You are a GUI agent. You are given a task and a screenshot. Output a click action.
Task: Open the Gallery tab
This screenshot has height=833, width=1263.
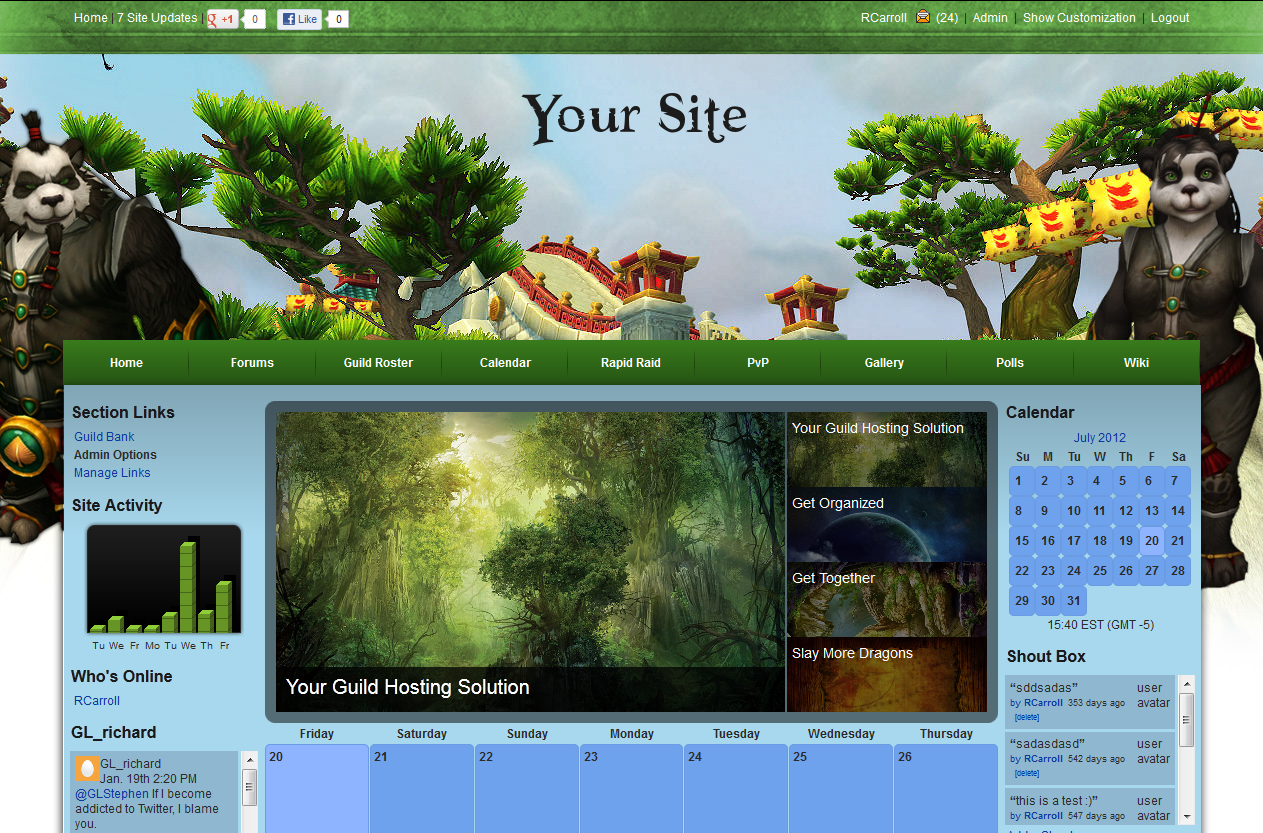tap(884, 363)
